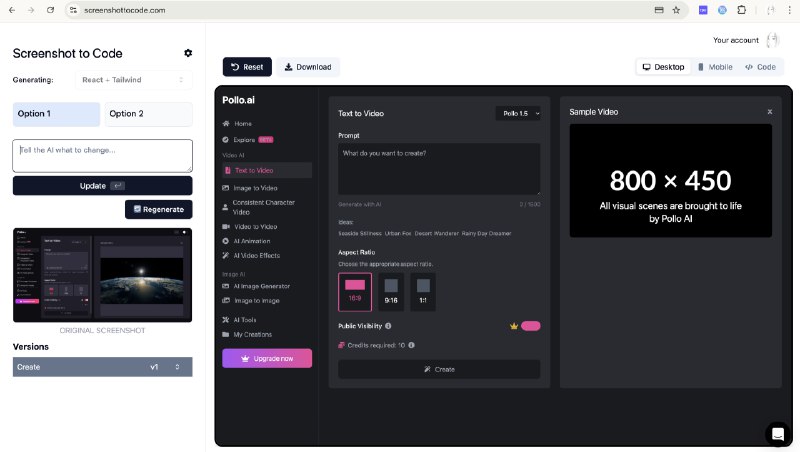Open the React + Tailwind stack dropdown

(134, 80)
